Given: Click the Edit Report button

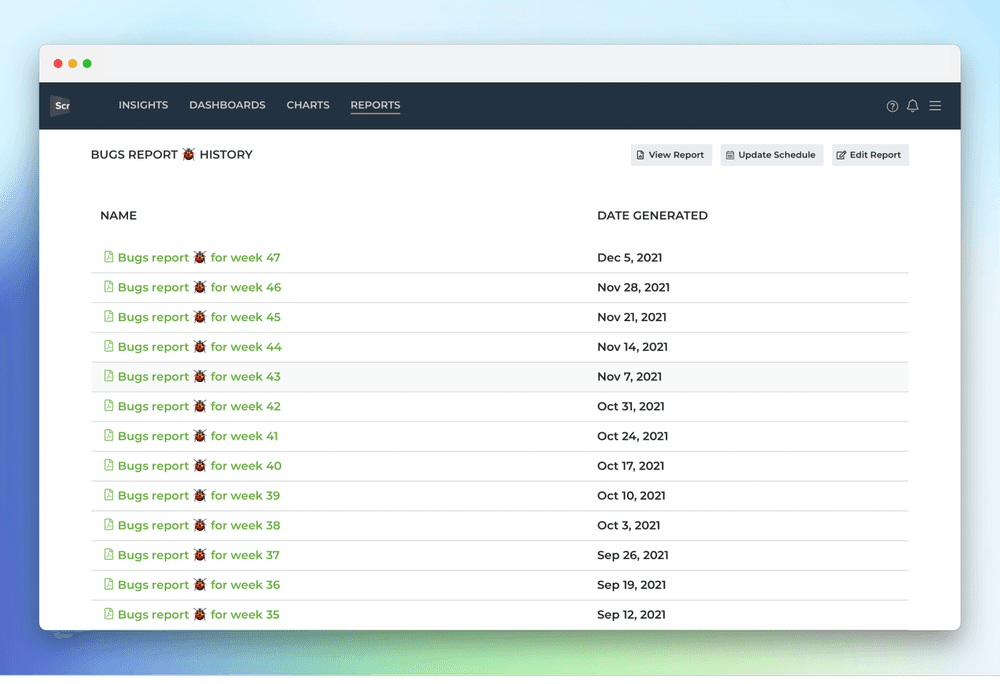Looking at the screenshot, I should click(870, 155).
